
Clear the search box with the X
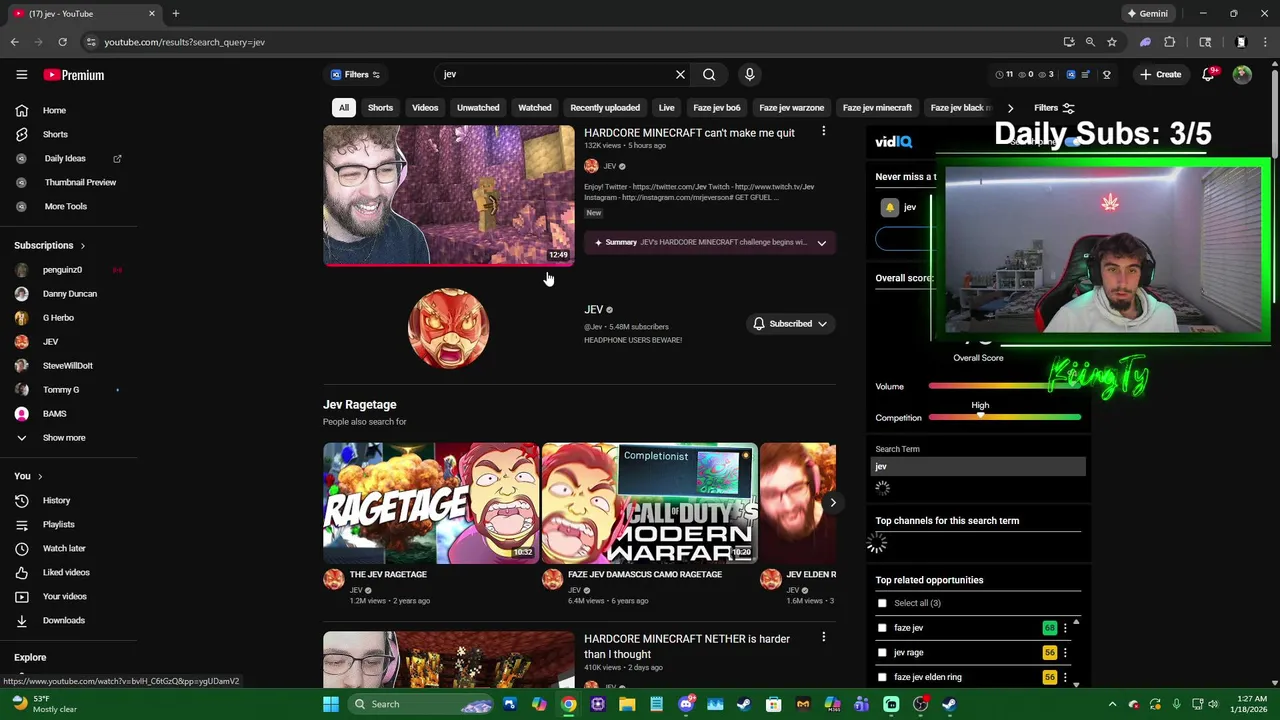pos(680,75)
